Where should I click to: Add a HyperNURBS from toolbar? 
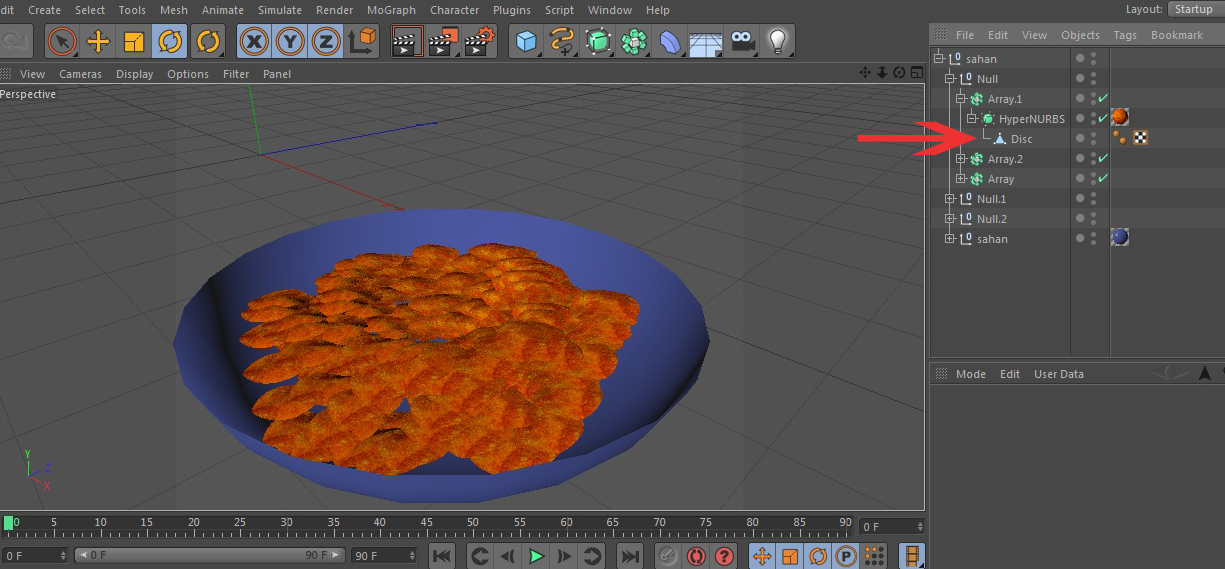pyautogui.click(x=598, y=42)
